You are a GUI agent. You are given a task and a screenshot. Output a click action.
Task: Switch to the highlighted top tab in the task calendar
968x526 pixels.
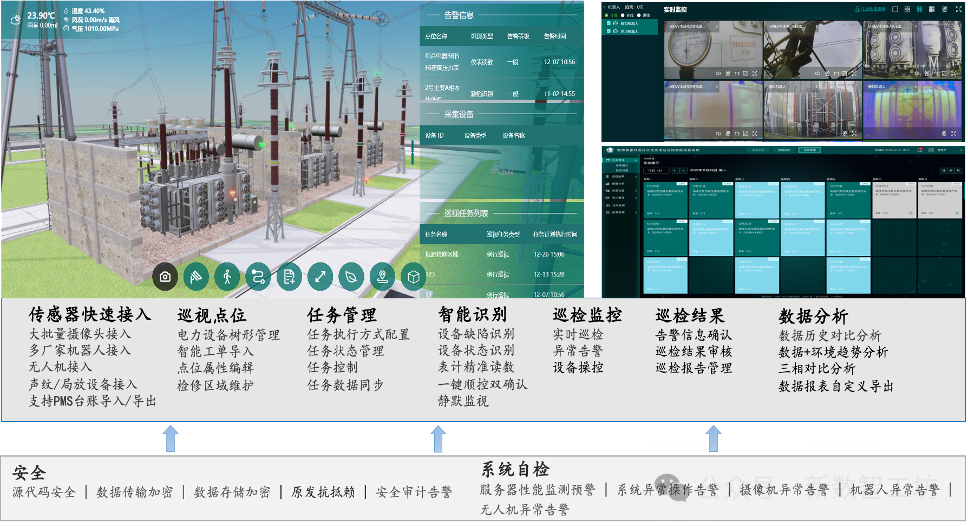coord(809,150)
